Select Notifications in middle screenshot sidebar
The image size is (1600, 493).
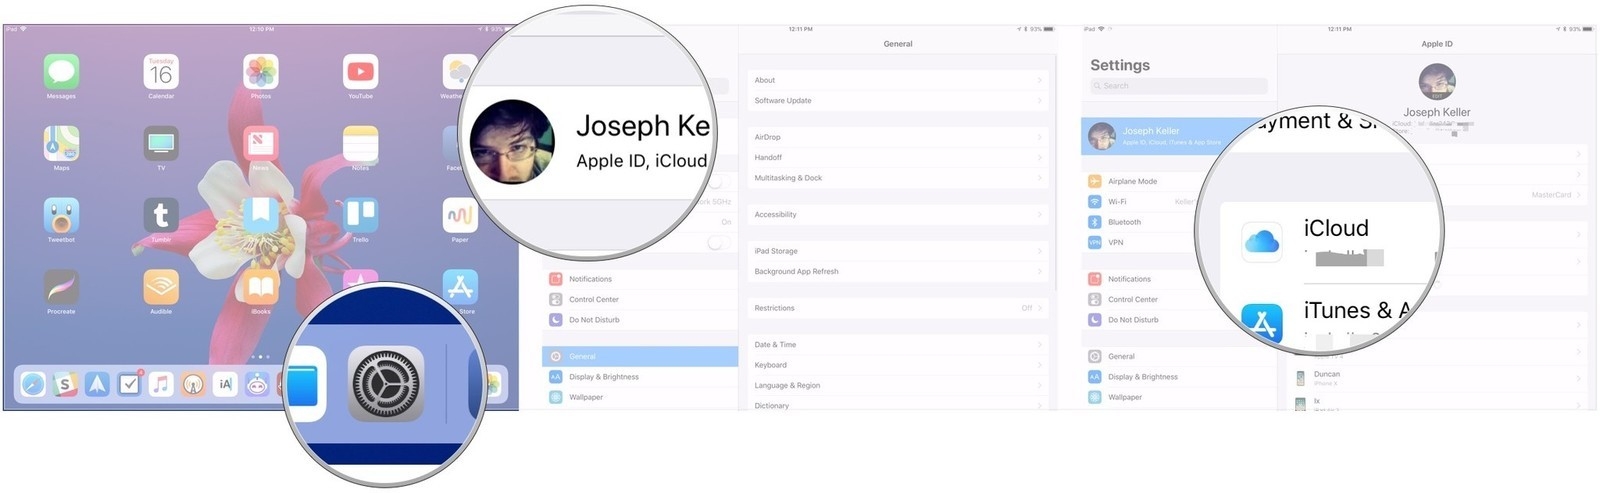pyautogui.click(x=640, y=279)
